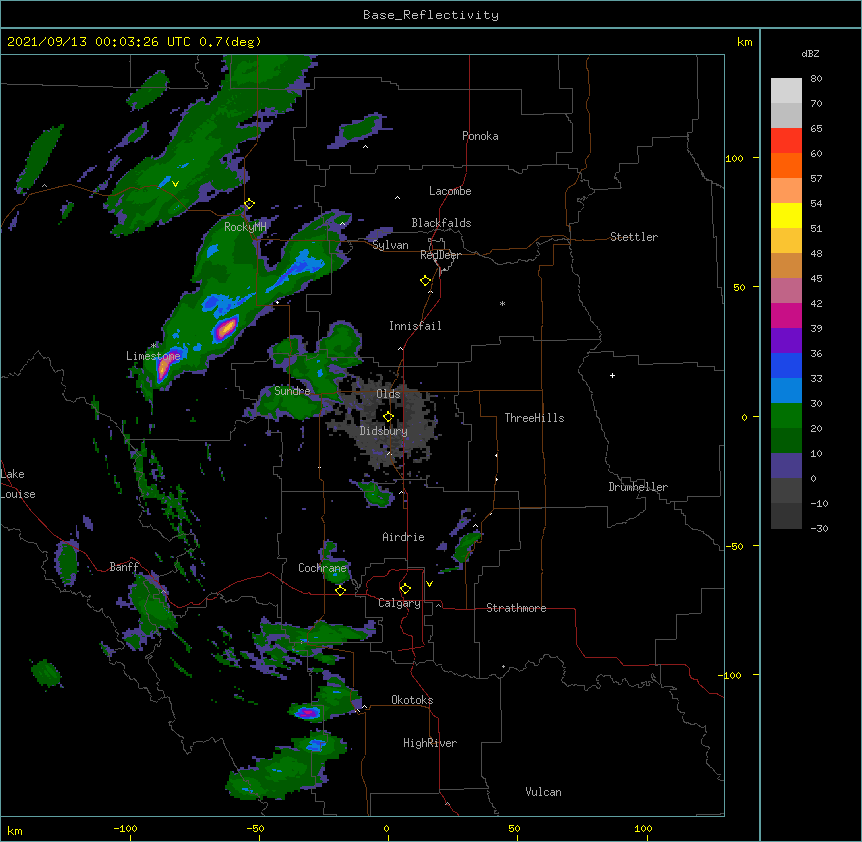Select the Sylvan label
The width and height of the screenshot is (862, 842).
coord(390,245)
